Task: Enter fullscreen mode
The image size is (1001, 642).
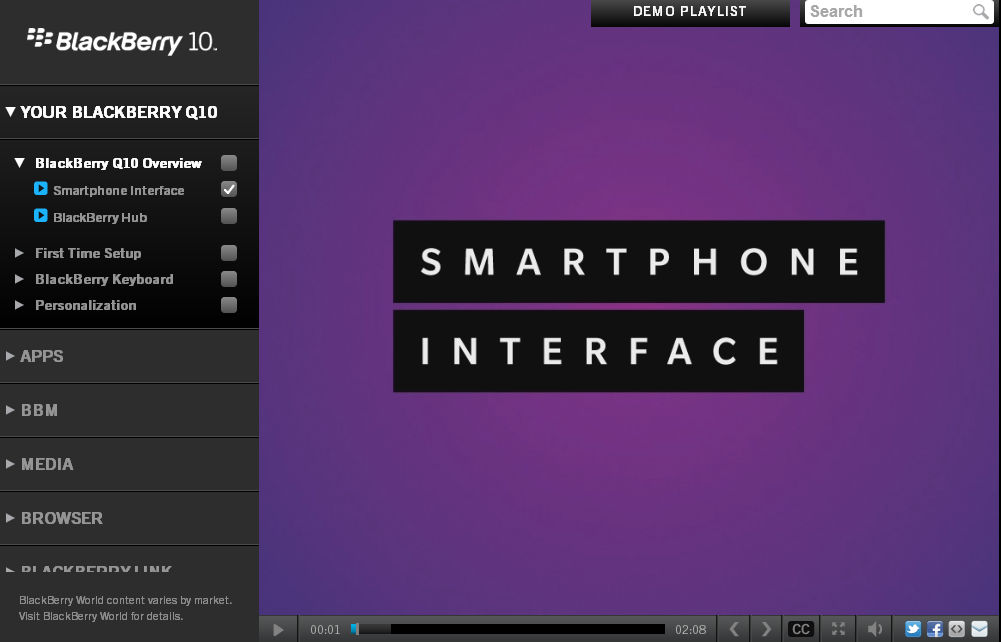Action: tap(838, 629)
